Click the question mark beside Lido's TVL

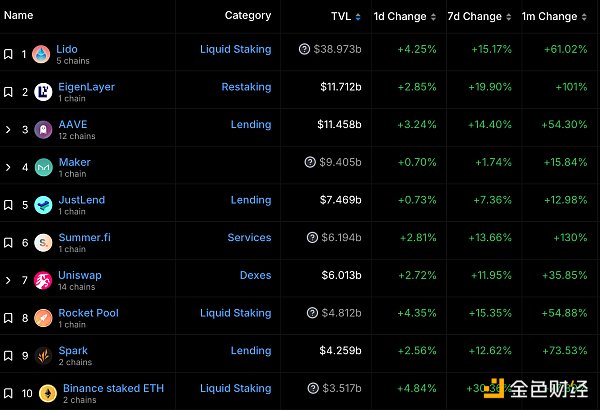304,49
